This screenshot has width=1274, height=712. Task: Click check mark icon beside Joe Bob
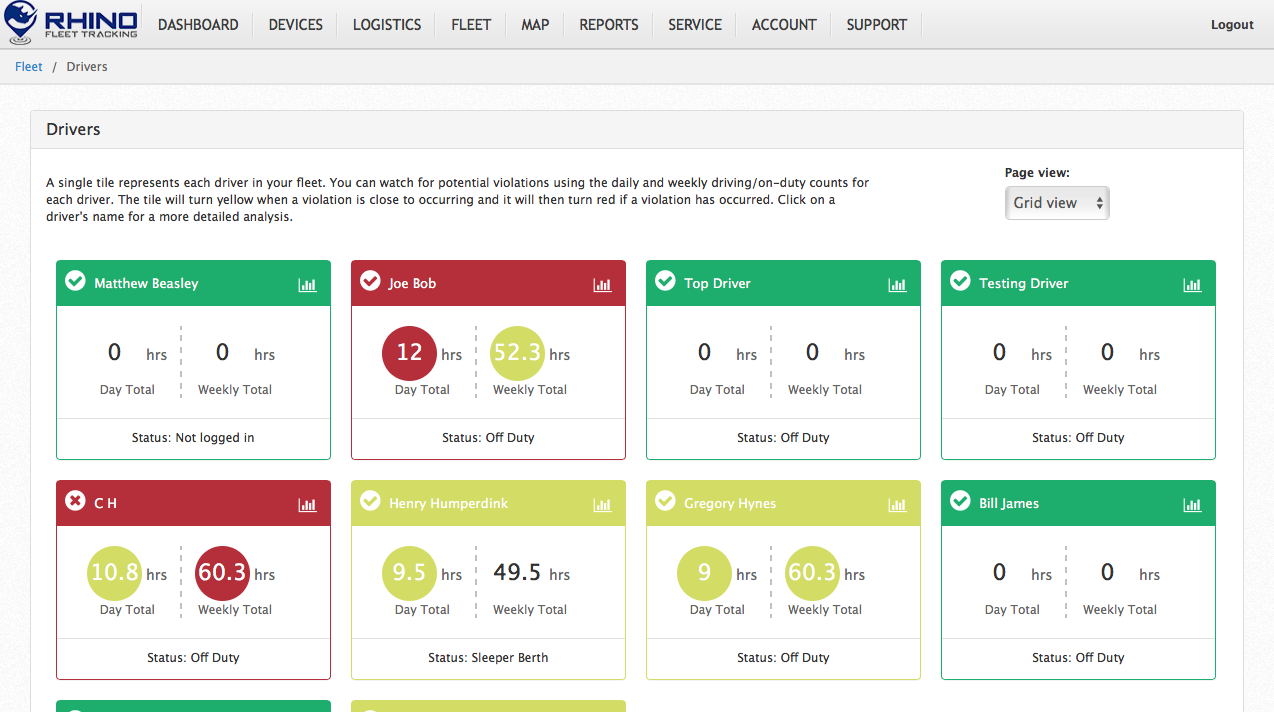pos(370,281)
